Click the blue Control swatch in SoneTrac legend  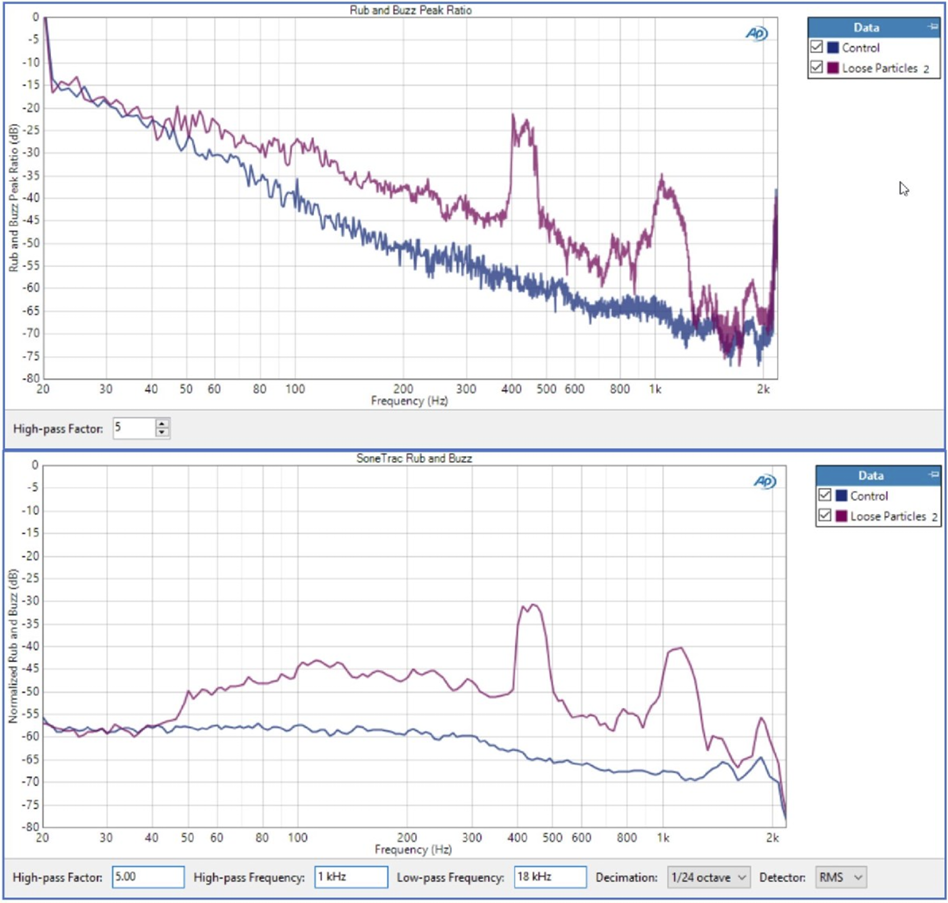coord(841,496)
